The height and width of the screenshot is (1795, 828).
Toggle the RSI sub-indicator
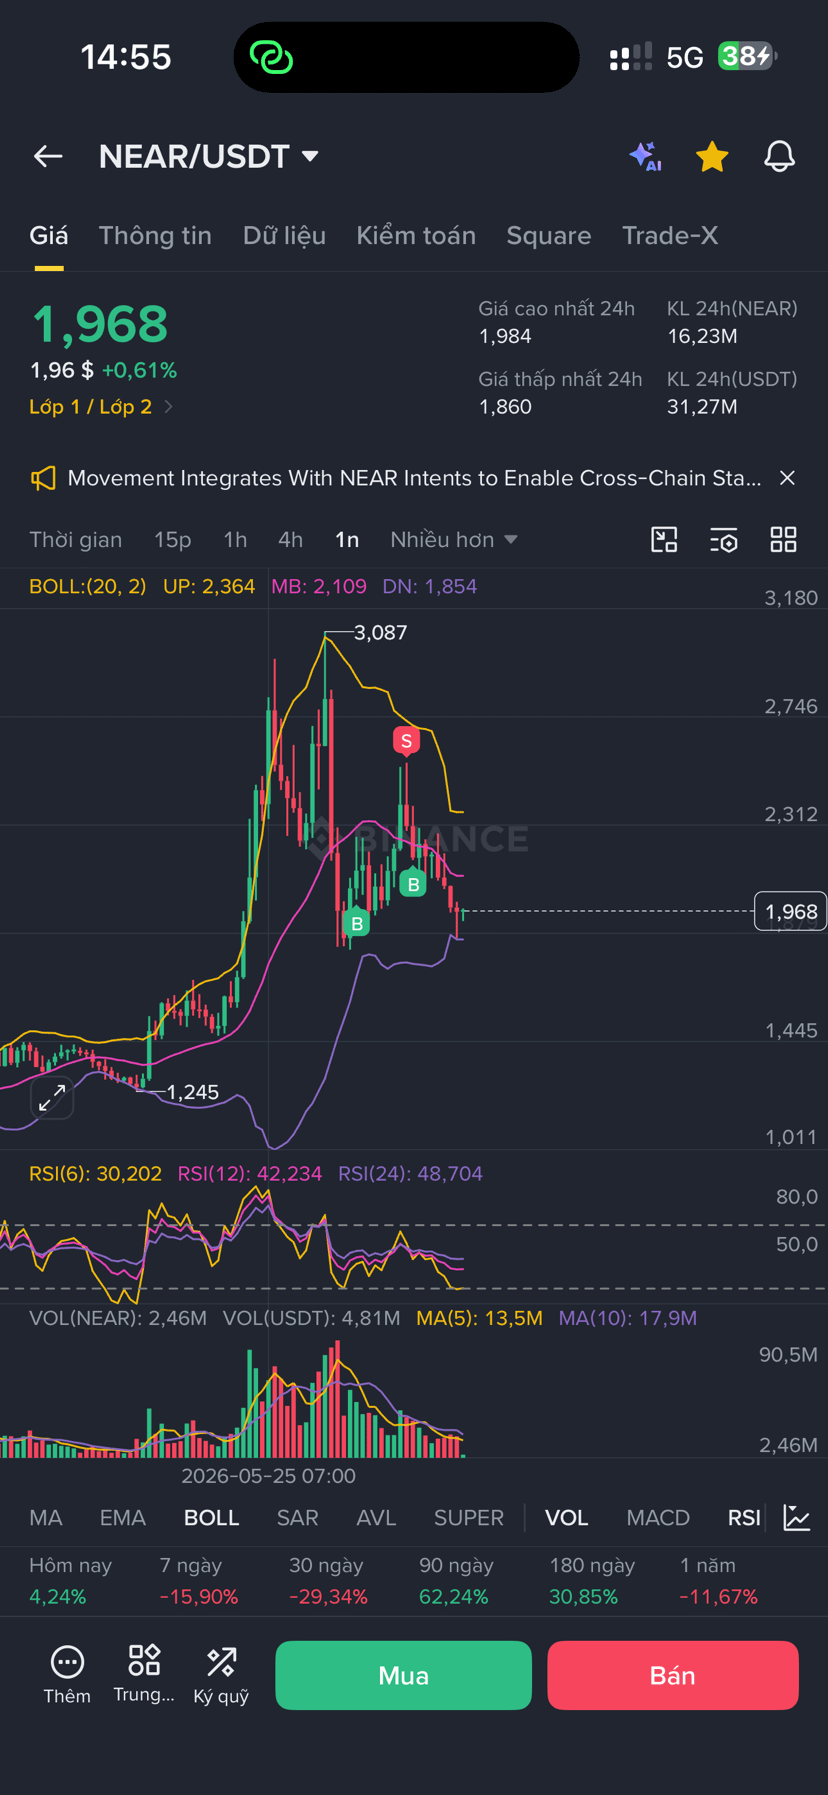744,1518
